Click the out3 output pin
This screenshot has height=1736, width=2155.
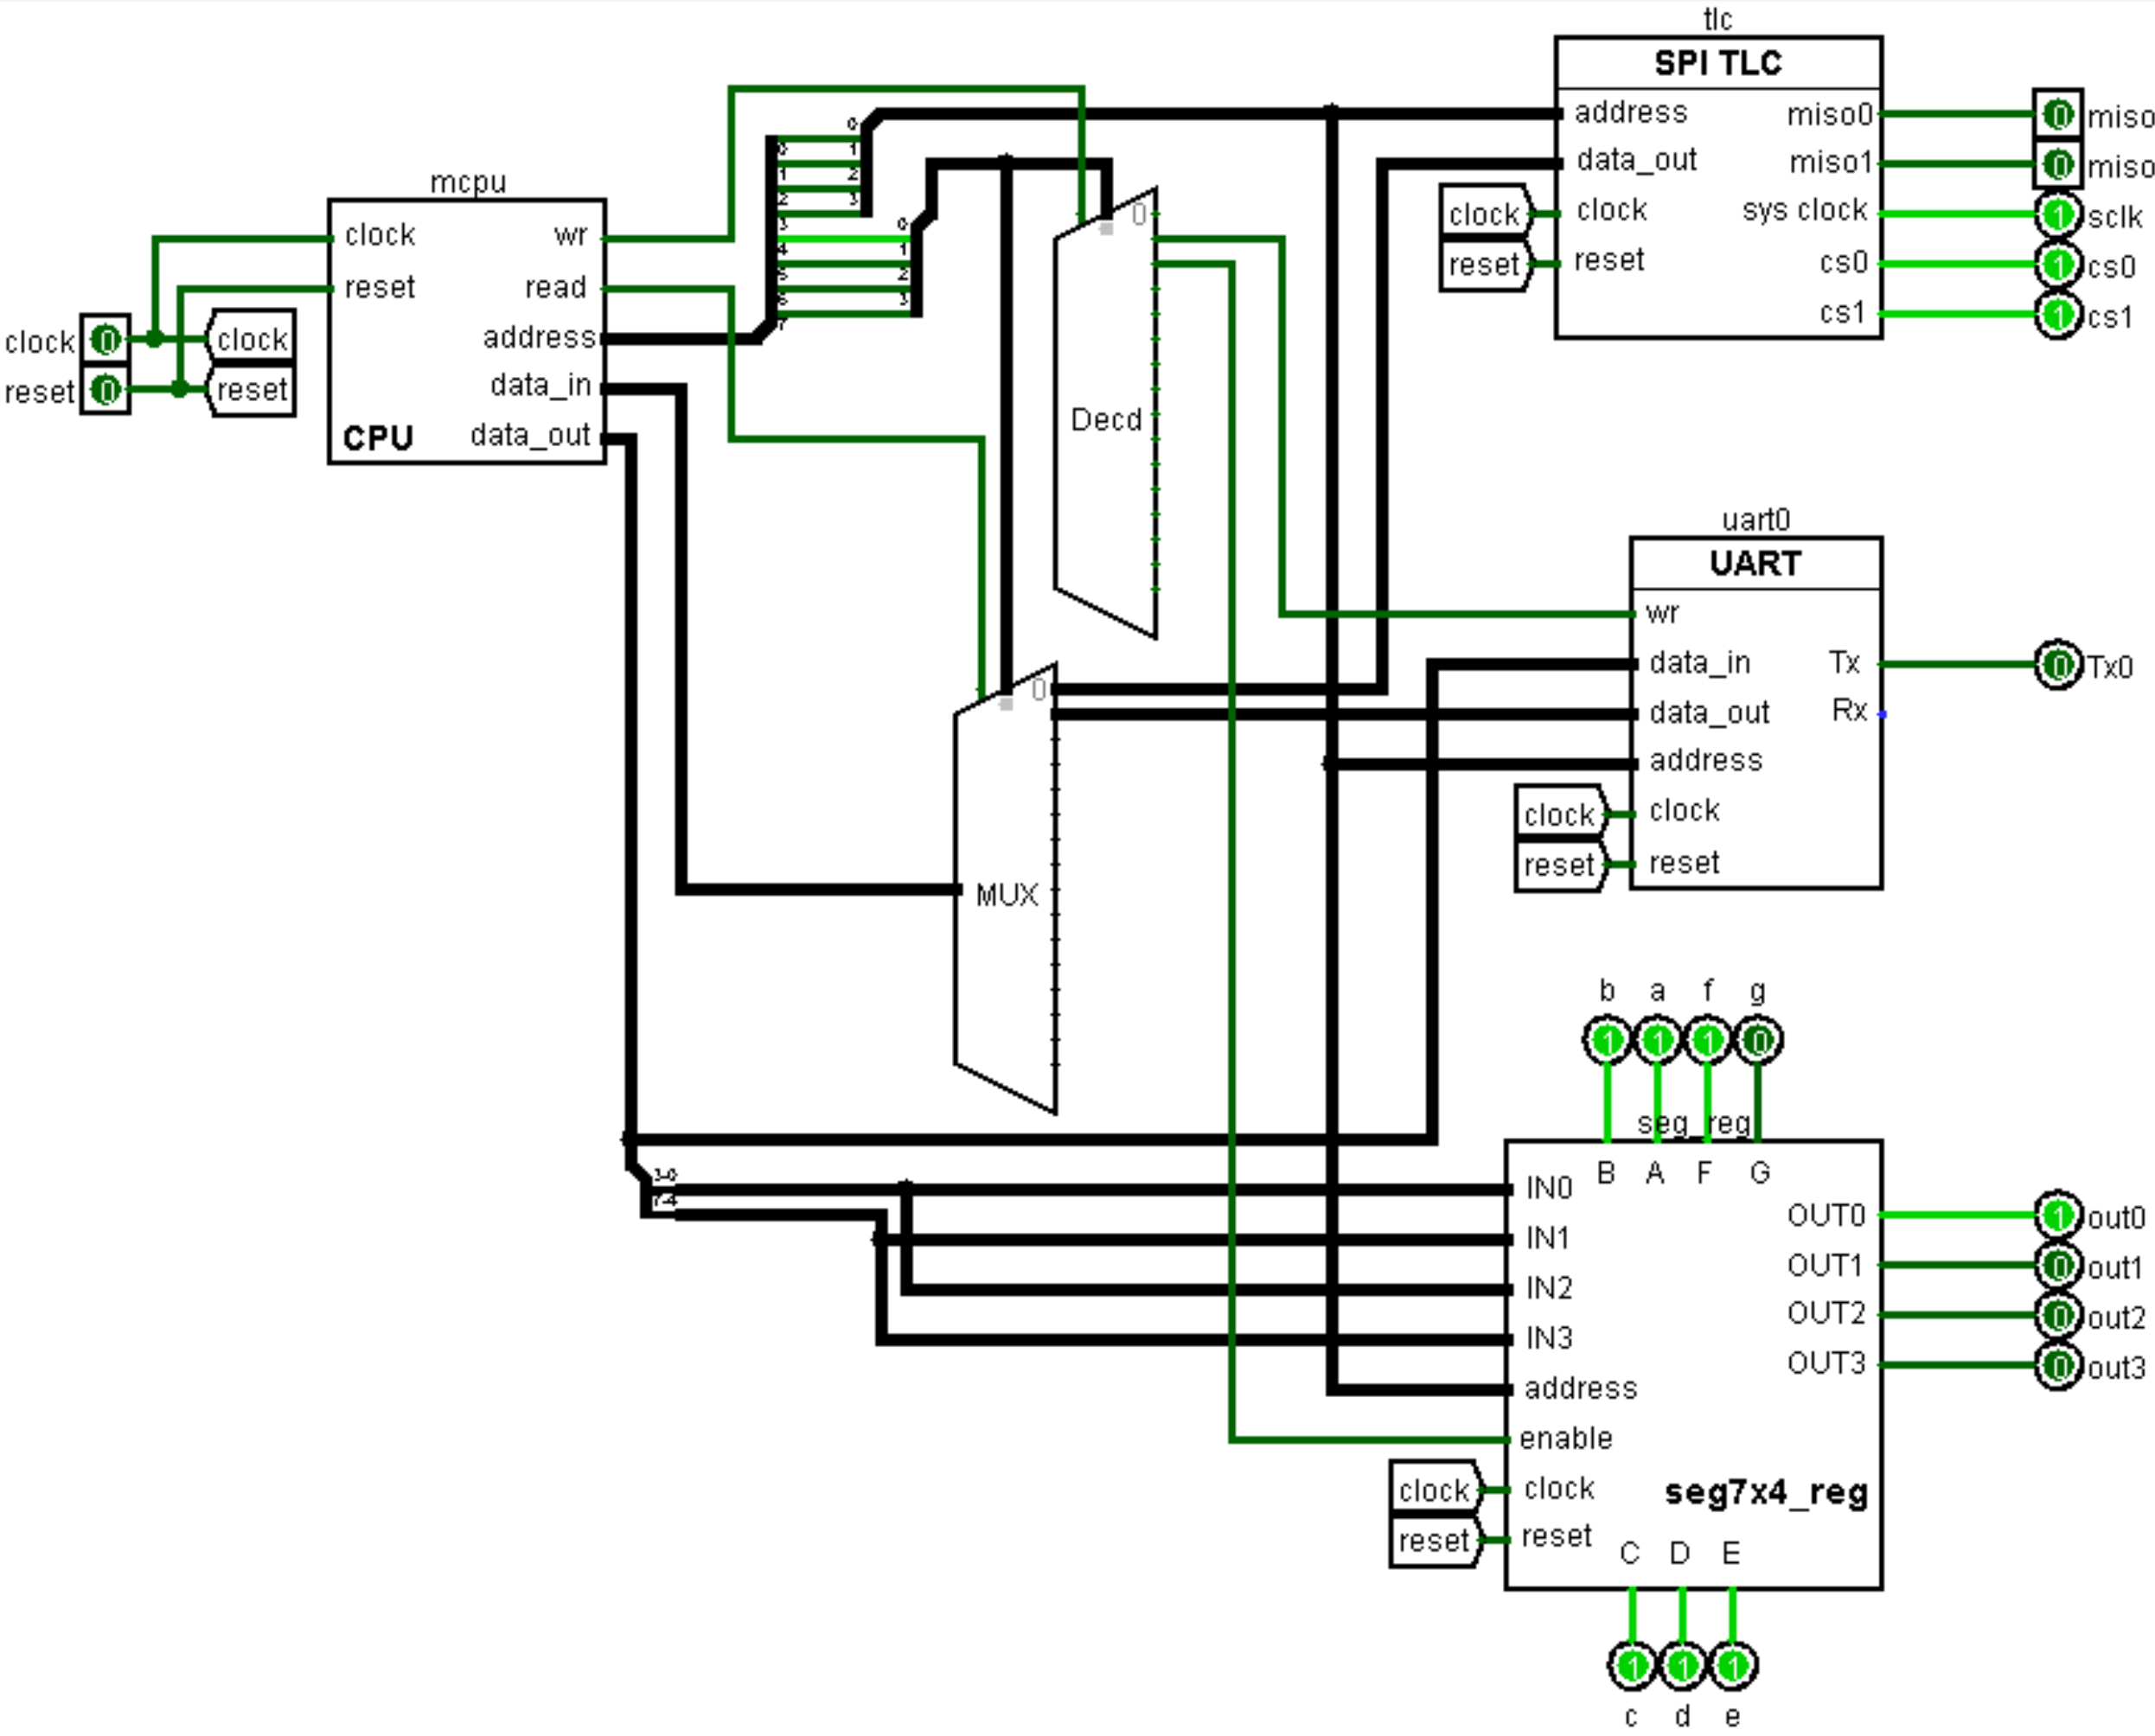coord(2057,1365)
